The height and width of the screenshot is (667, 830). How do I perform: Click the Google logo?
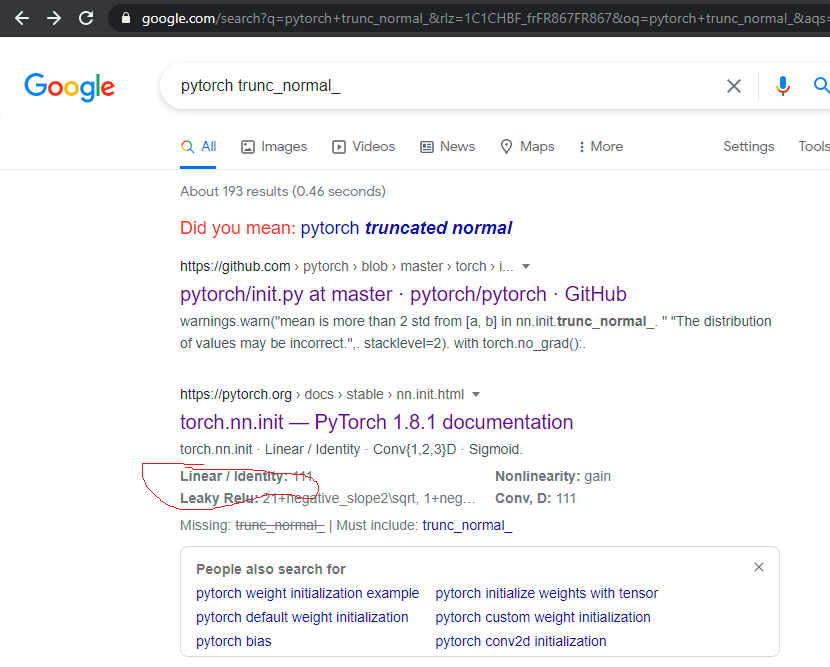pyautogui.click(x=69, y=88)
